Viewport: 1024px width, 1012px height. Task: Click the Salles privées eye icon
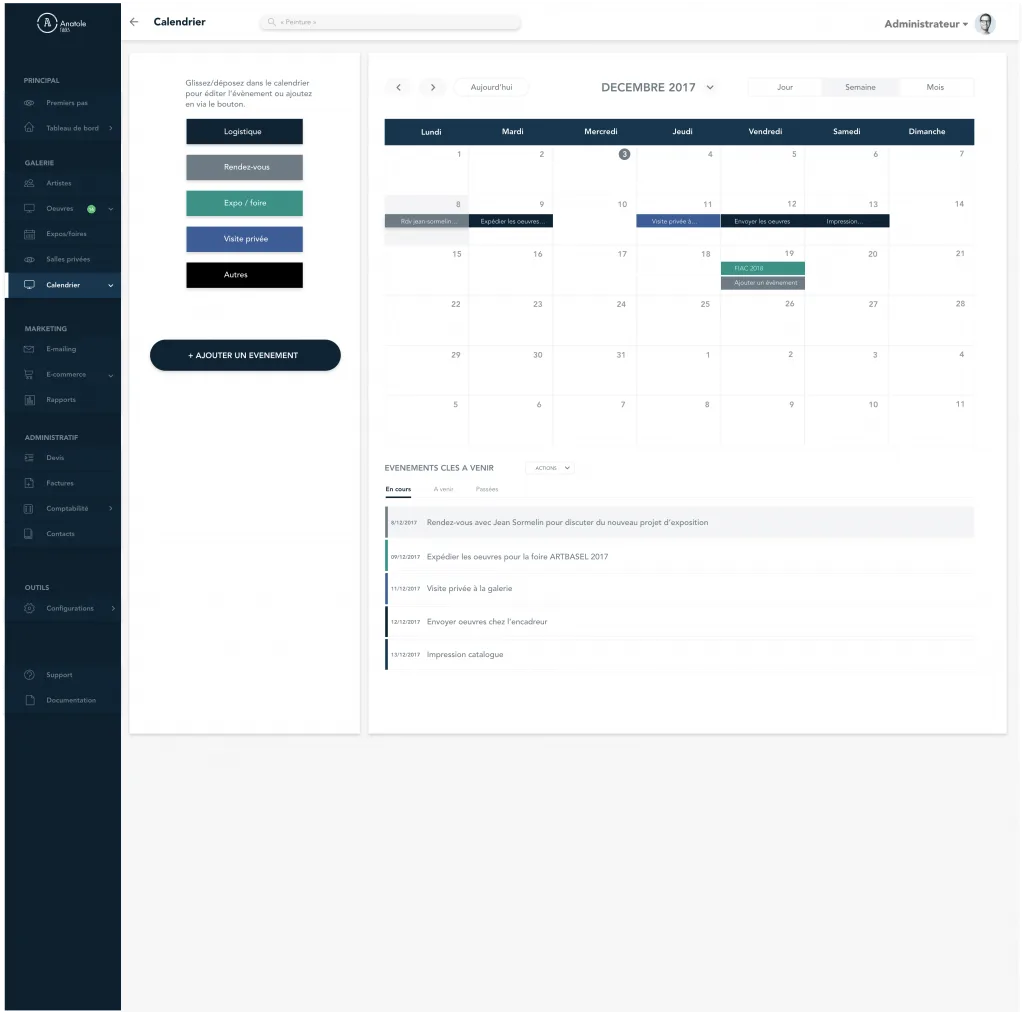[29, 259]
